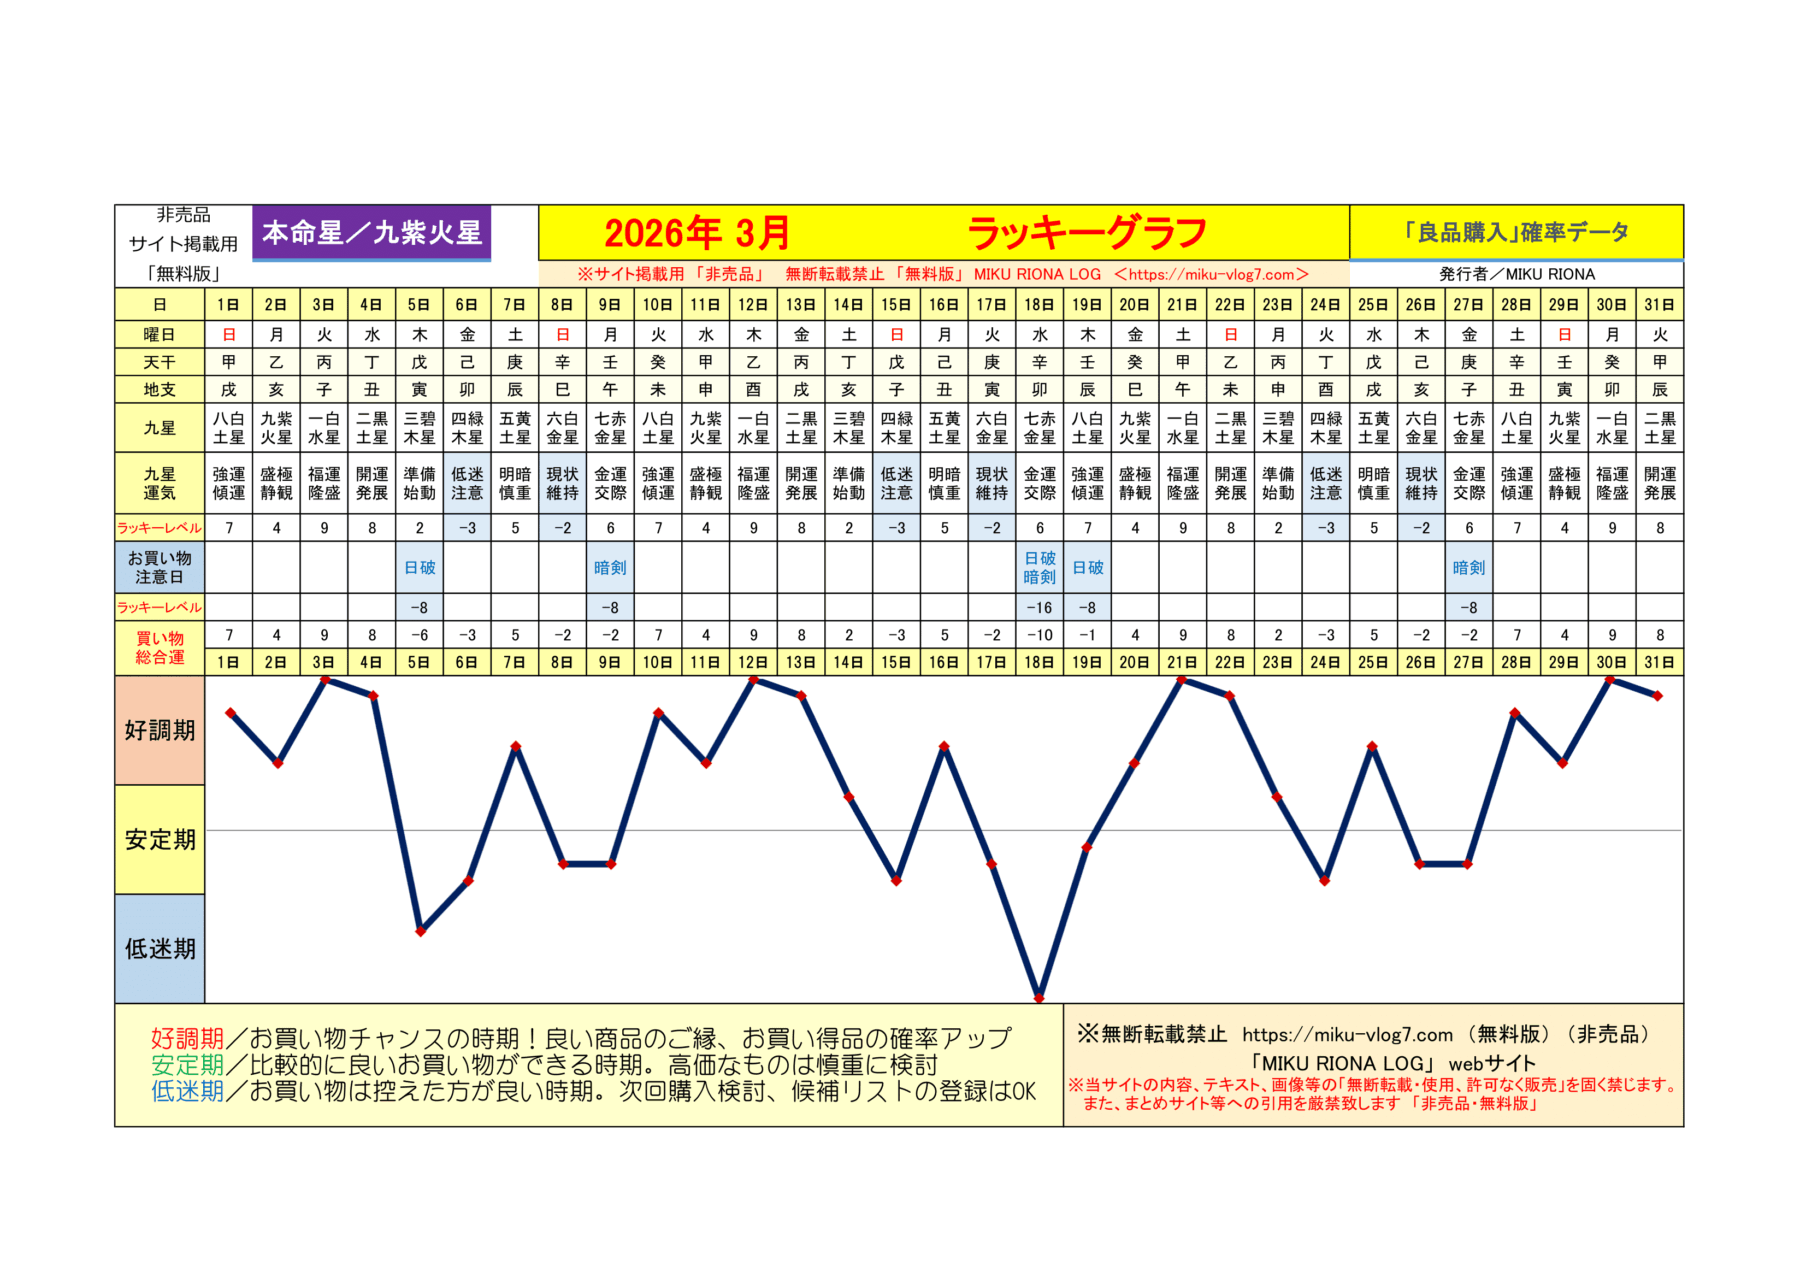Image resolution: width=1800 pixels, height=1272 pixels.
Task: Select the 日破 暗剣 cell under 18日
Action: pos(1039,567)
